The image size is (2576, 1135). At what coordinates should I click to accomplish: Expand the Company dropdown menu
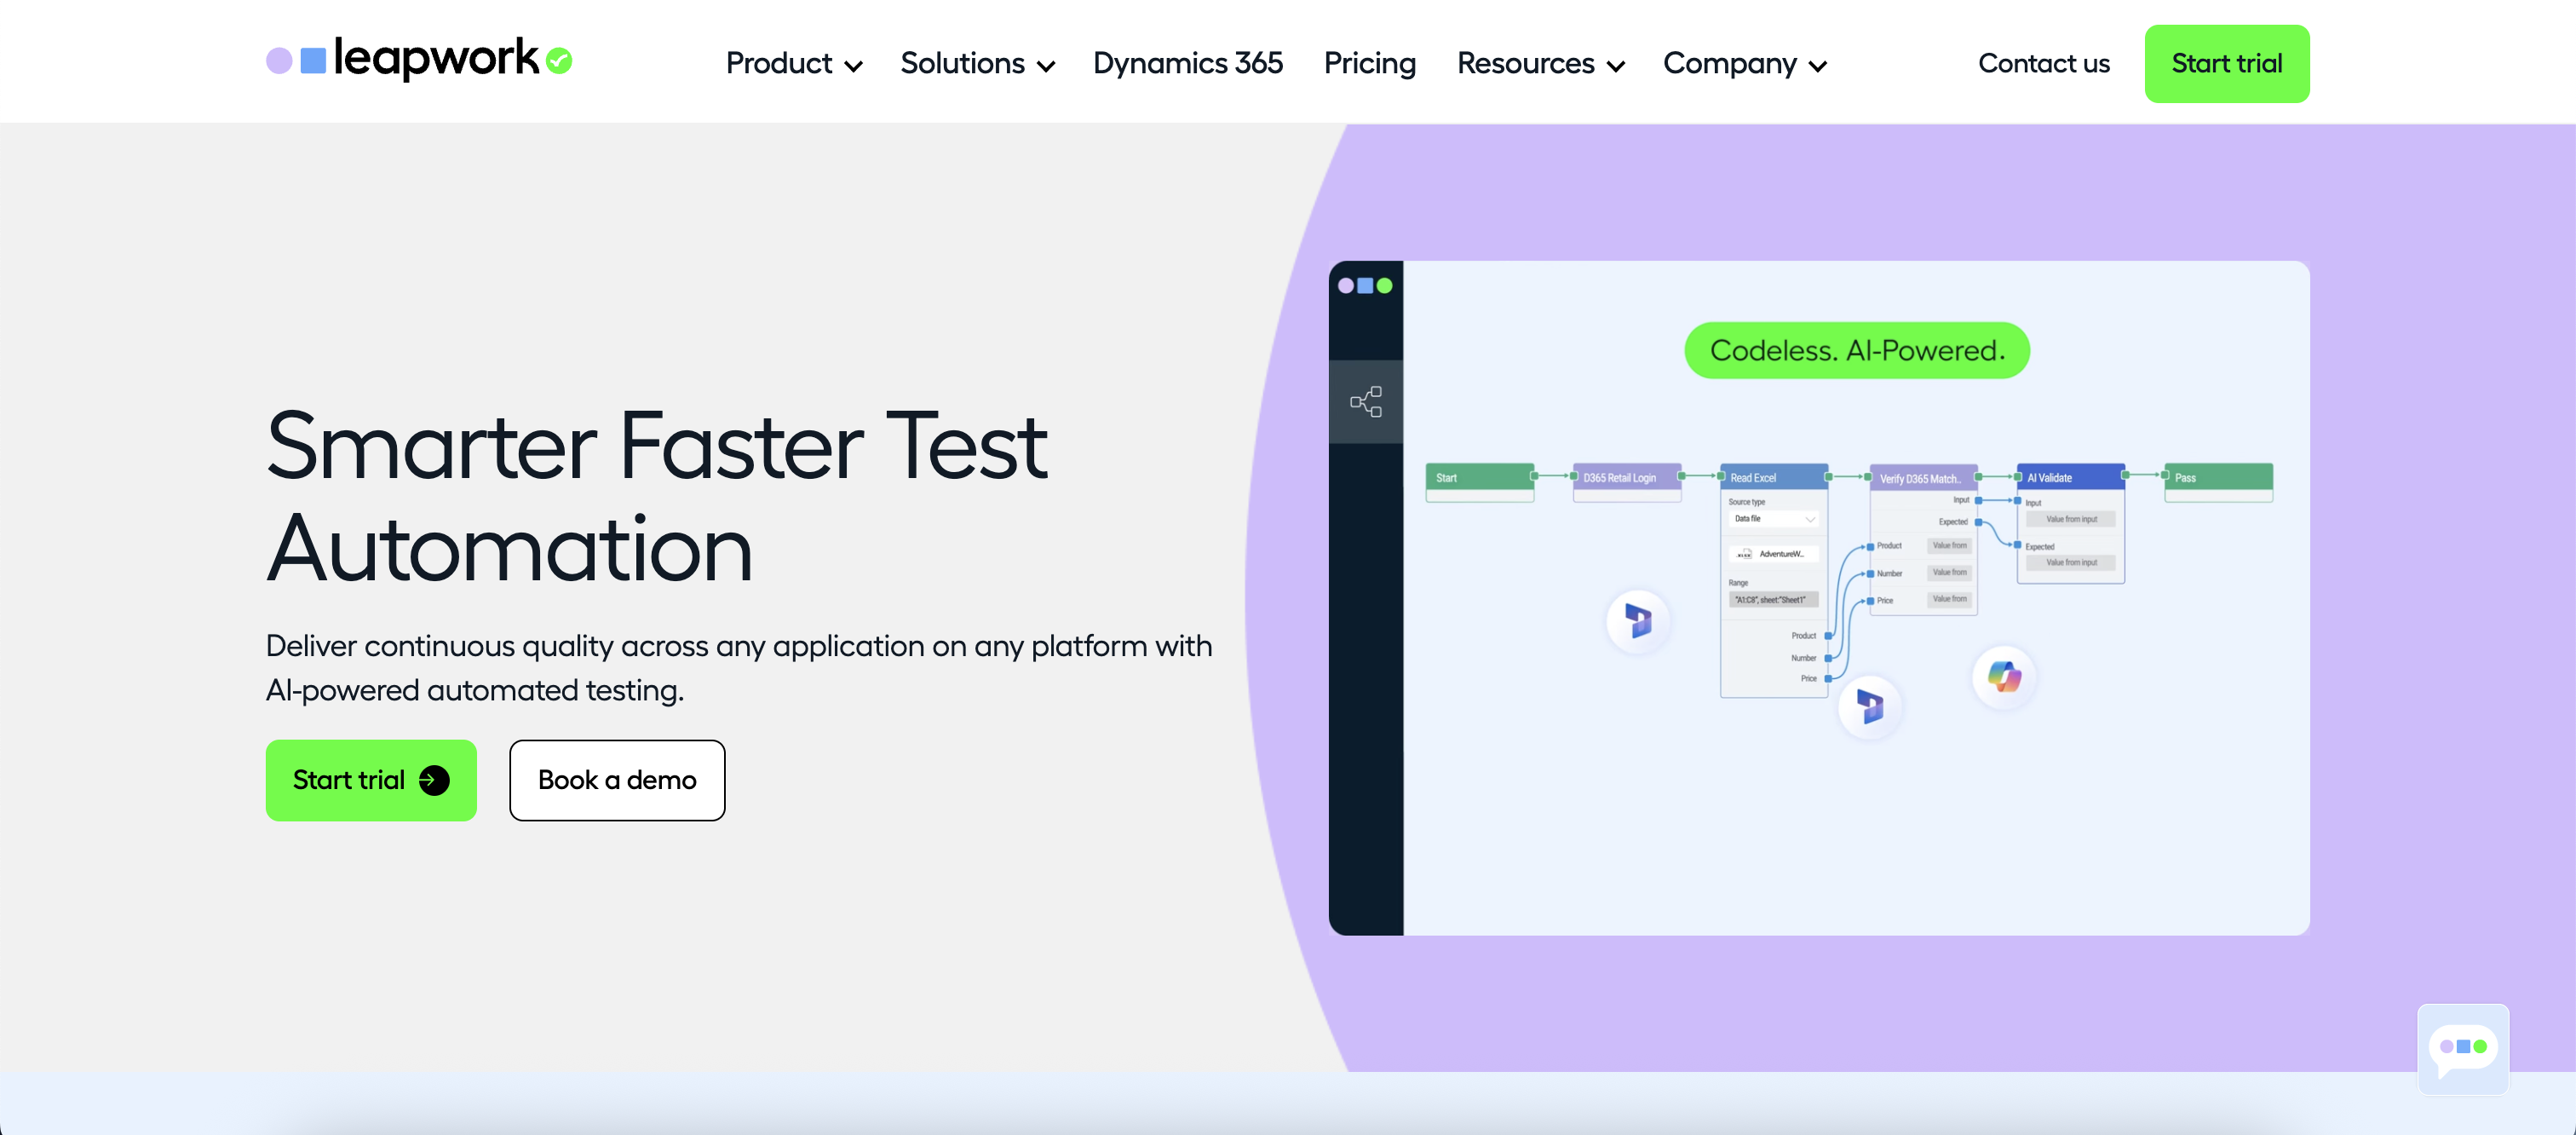[x=1744, y=64]
